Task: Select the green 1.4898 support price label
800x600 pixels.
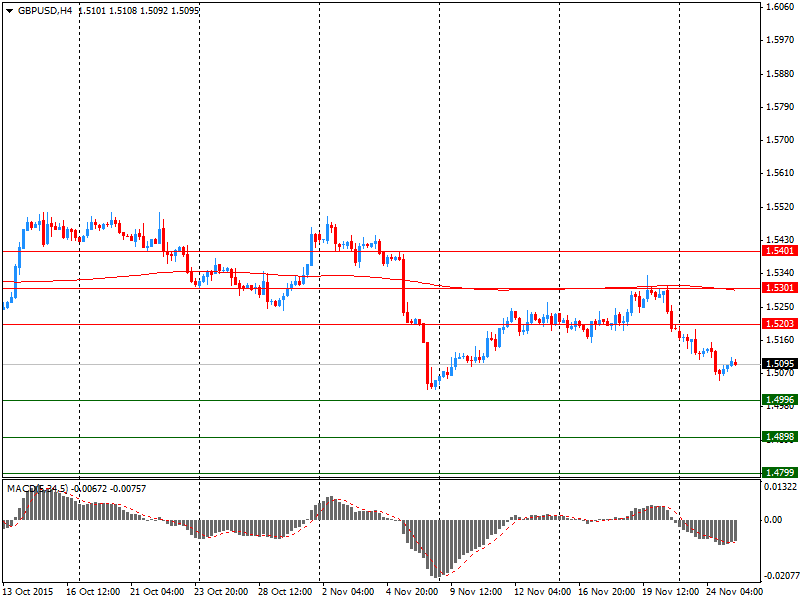Action: (x=780, y=437)
